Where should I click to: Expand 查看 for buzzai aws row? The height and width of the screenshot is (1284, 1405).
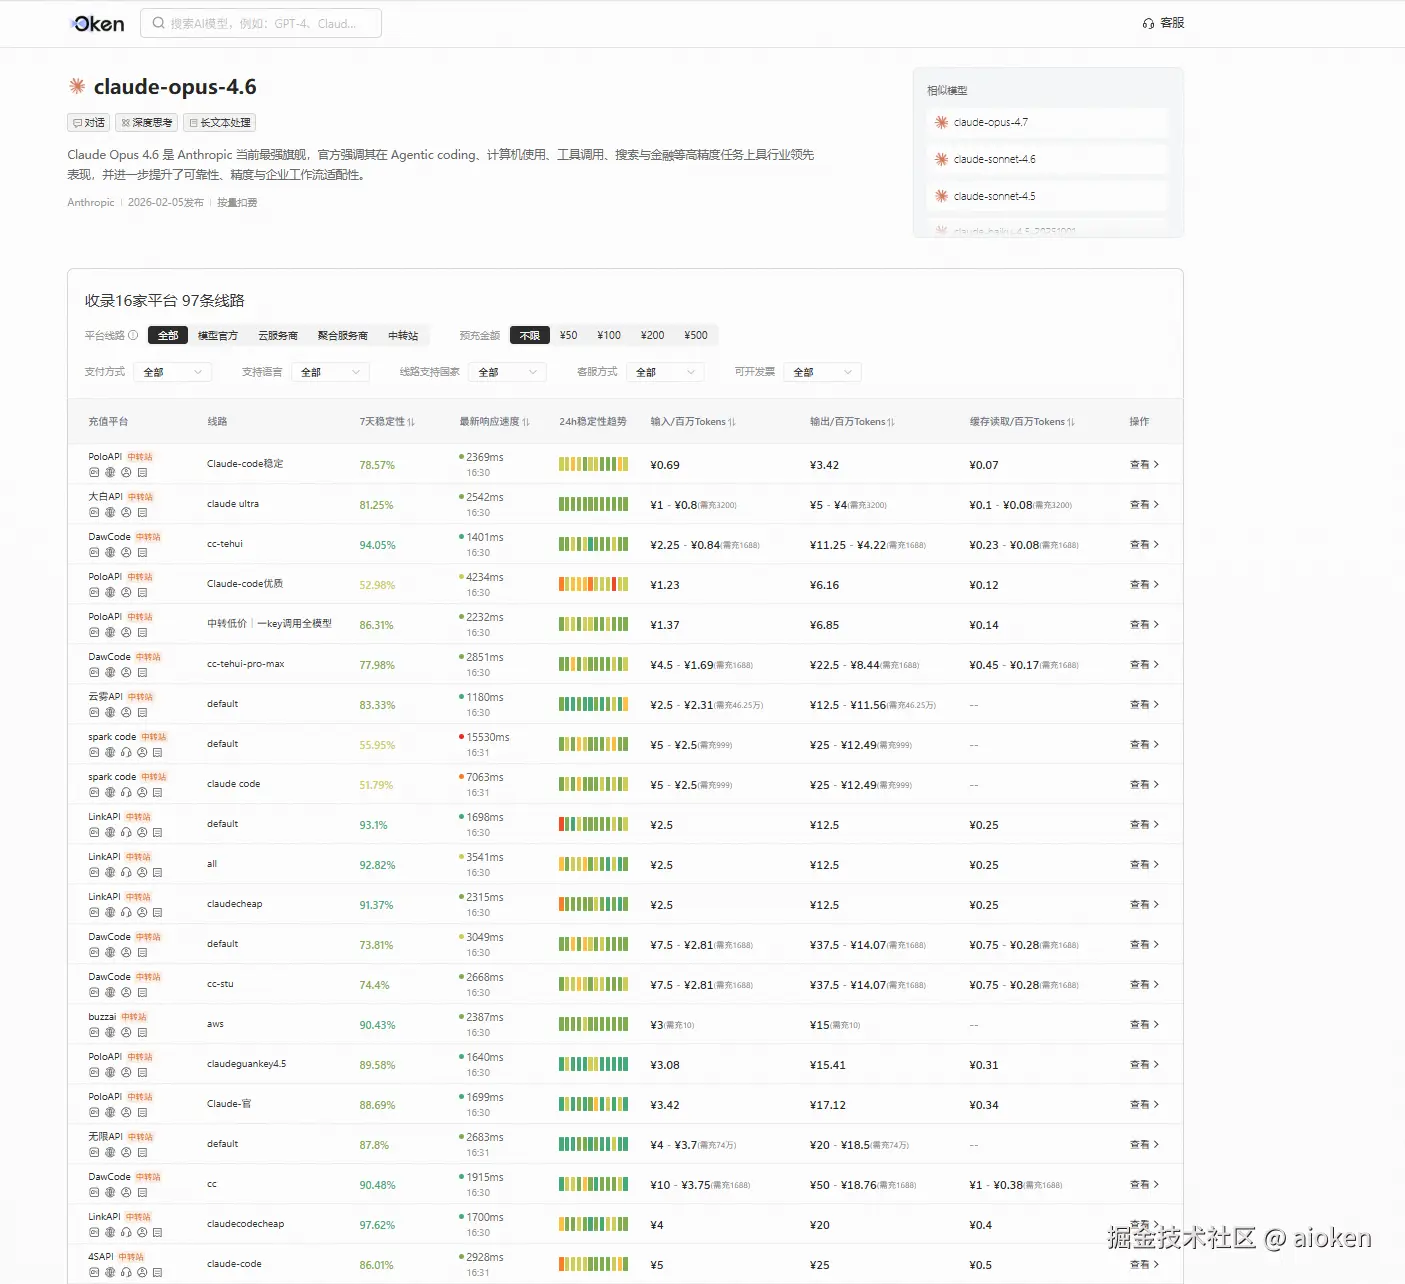(1144, 1024)
